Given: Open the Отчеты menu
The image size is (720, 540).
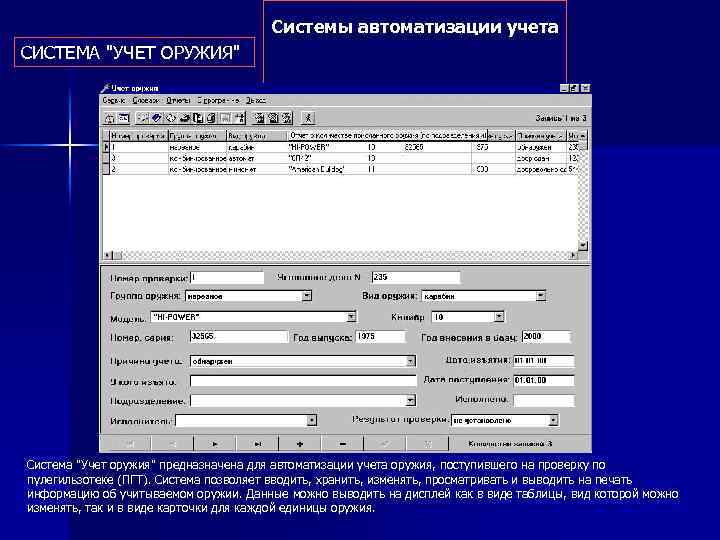Looking at the screenshot, I should tap(178, 101).
